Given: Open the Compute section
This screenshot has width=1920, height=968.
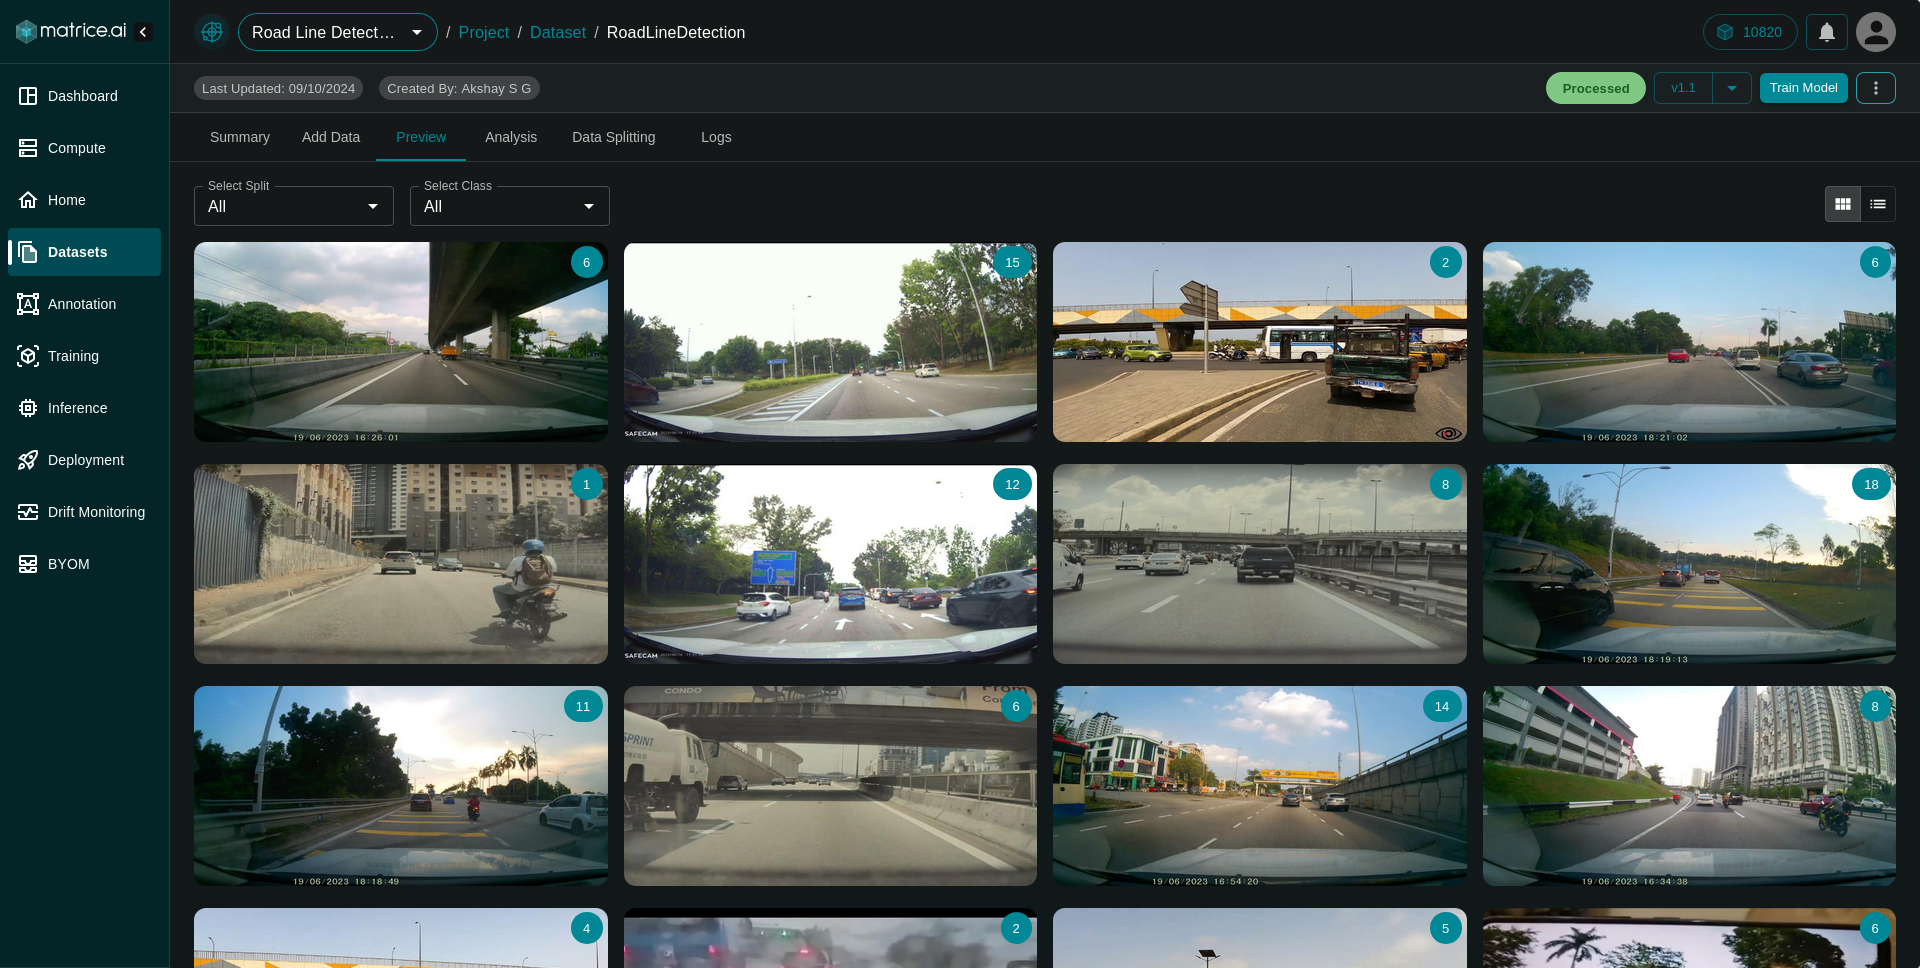Looking at the screenshot, I should click(84, 148).
